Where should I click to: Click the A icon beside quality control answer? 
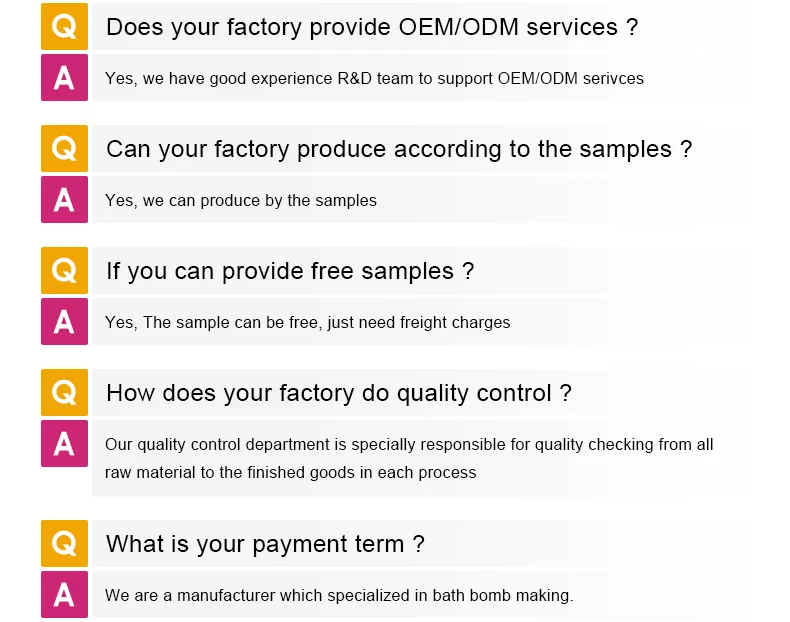coord(64,444)
